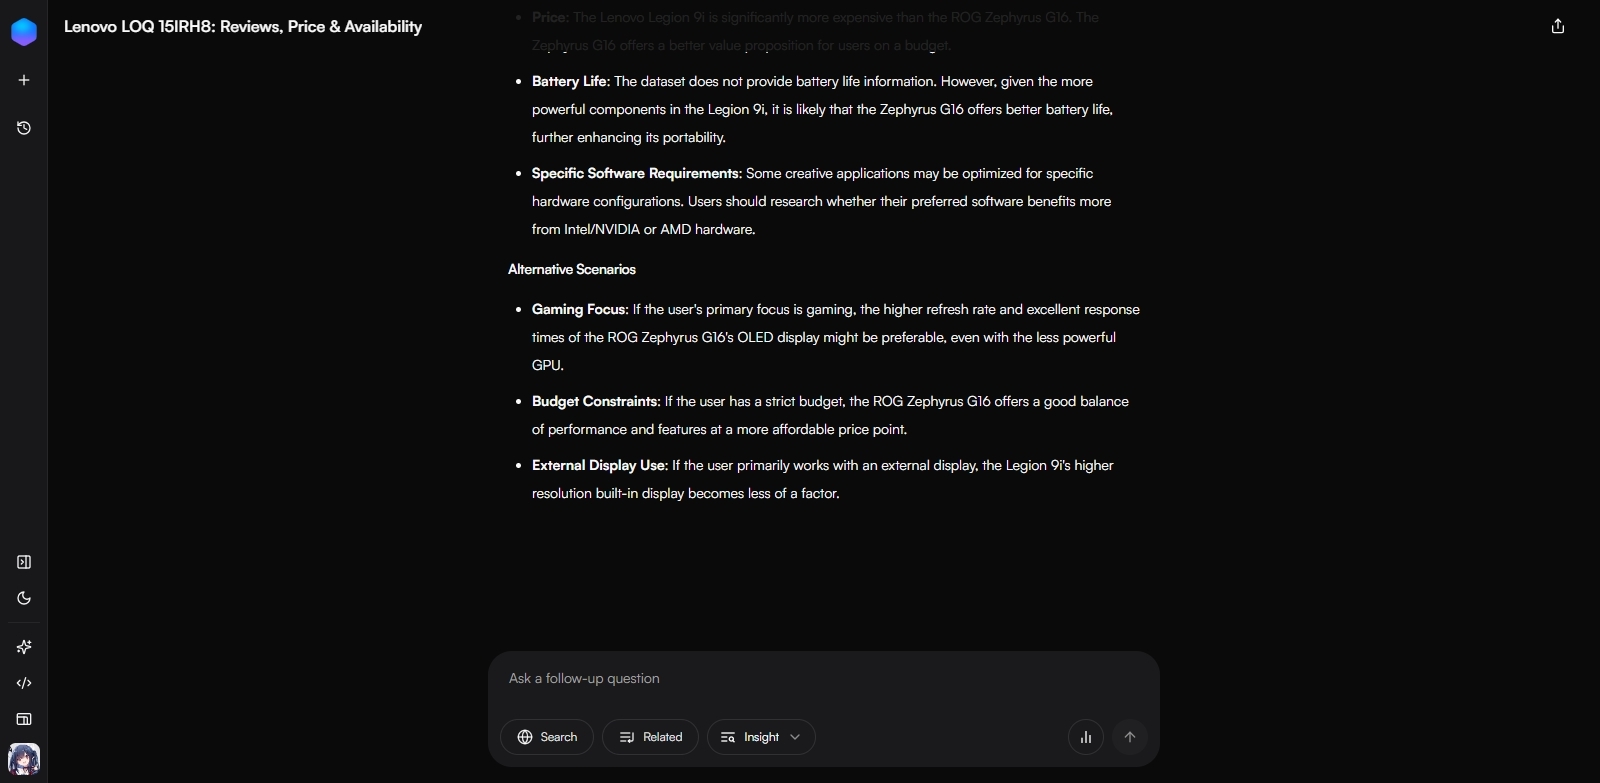Viewport: 1600px width, 783px height.
Task: Click the sparkle AI icon in sidebar
Action: (x=24, y=647)
